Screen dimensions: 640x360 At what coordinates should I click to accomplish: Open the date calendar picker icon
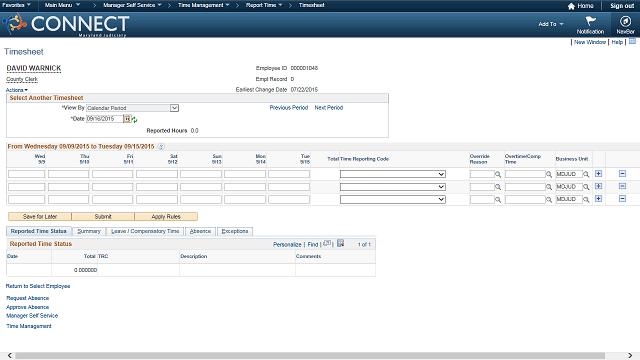pos(127,119)
